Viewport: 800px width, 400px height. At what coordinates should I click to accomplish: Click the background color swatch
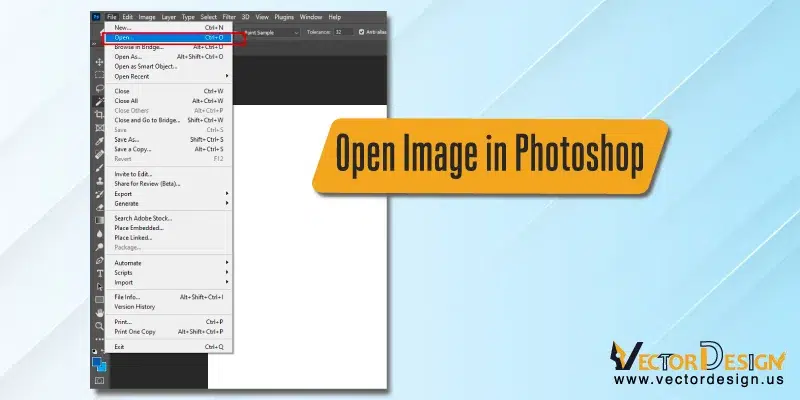(x=104, y=368)
